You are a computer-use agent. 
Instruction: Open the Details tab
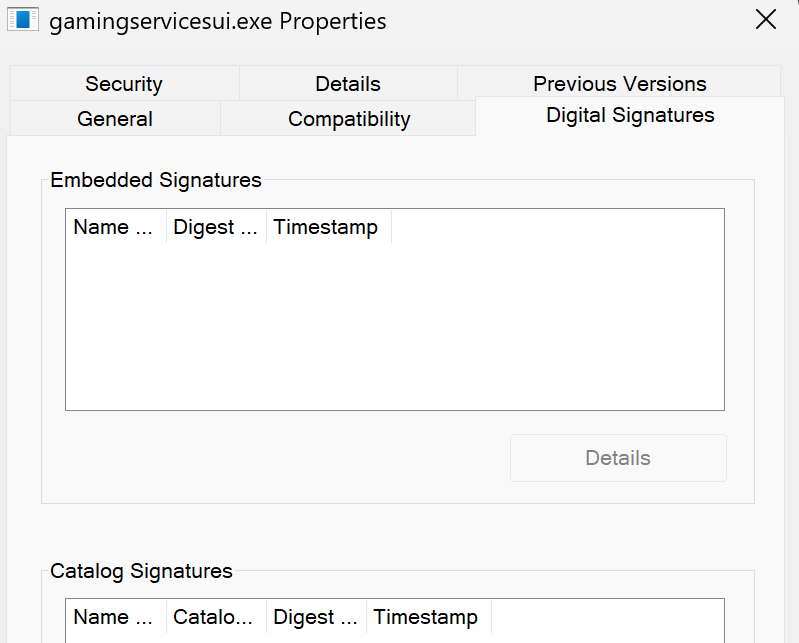click(x=348, y=84)
